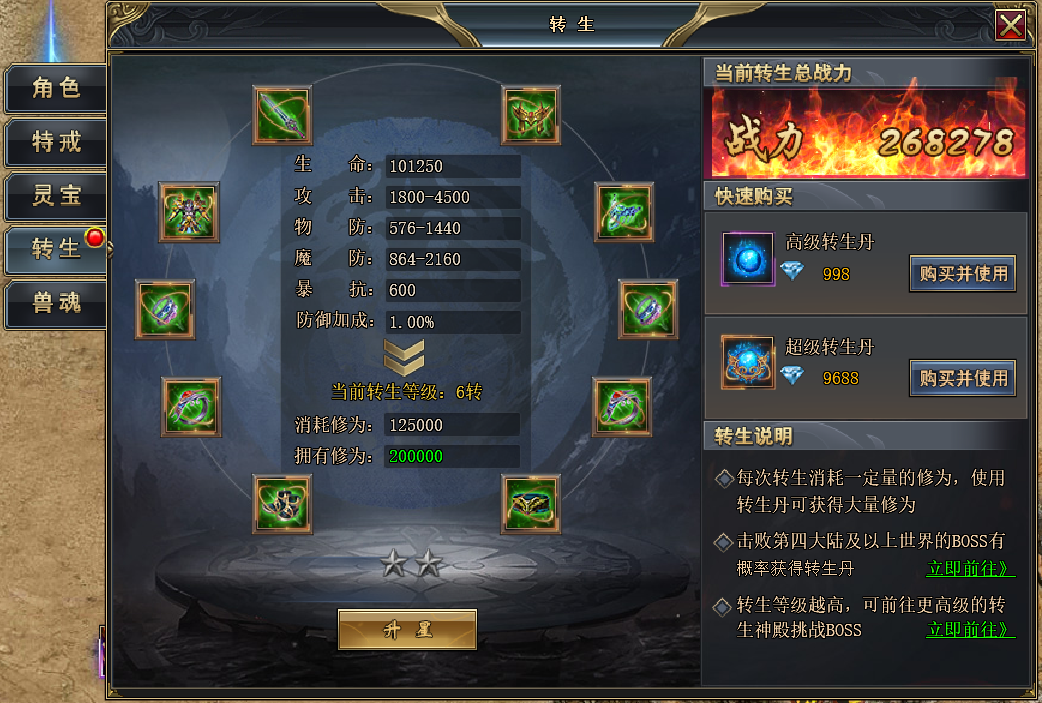Image resolution: width=1042 pixels, height=703 pixels.
Task: Buy and use 超级转生丹 for 9688
Action: tap(962, 378)
